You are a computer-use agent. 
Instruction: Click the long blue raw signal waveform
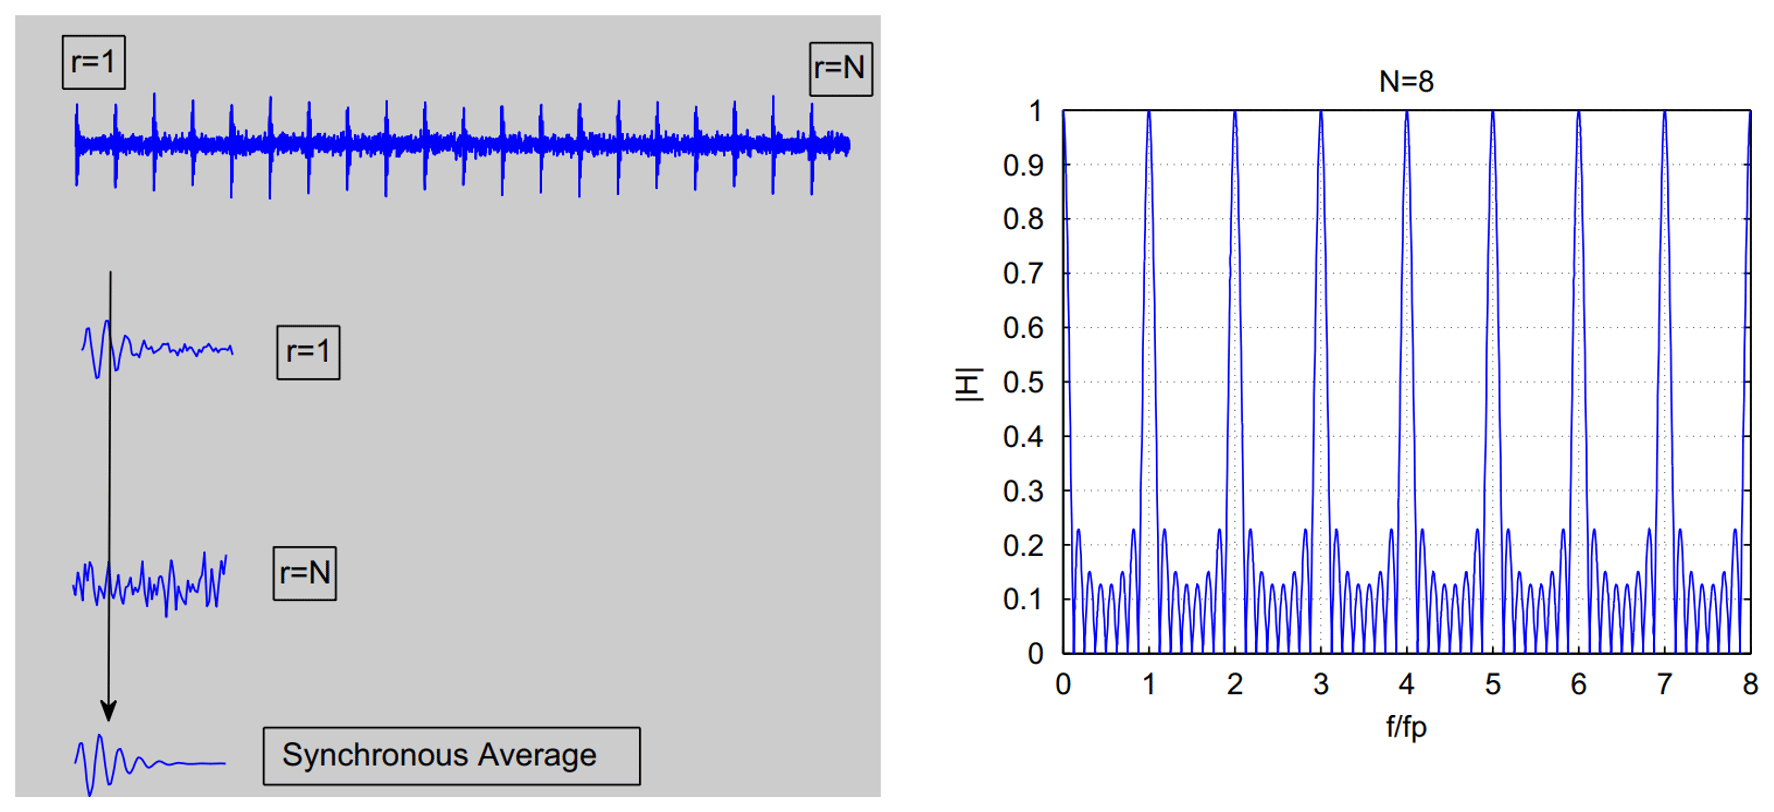[x=460, y=145]
